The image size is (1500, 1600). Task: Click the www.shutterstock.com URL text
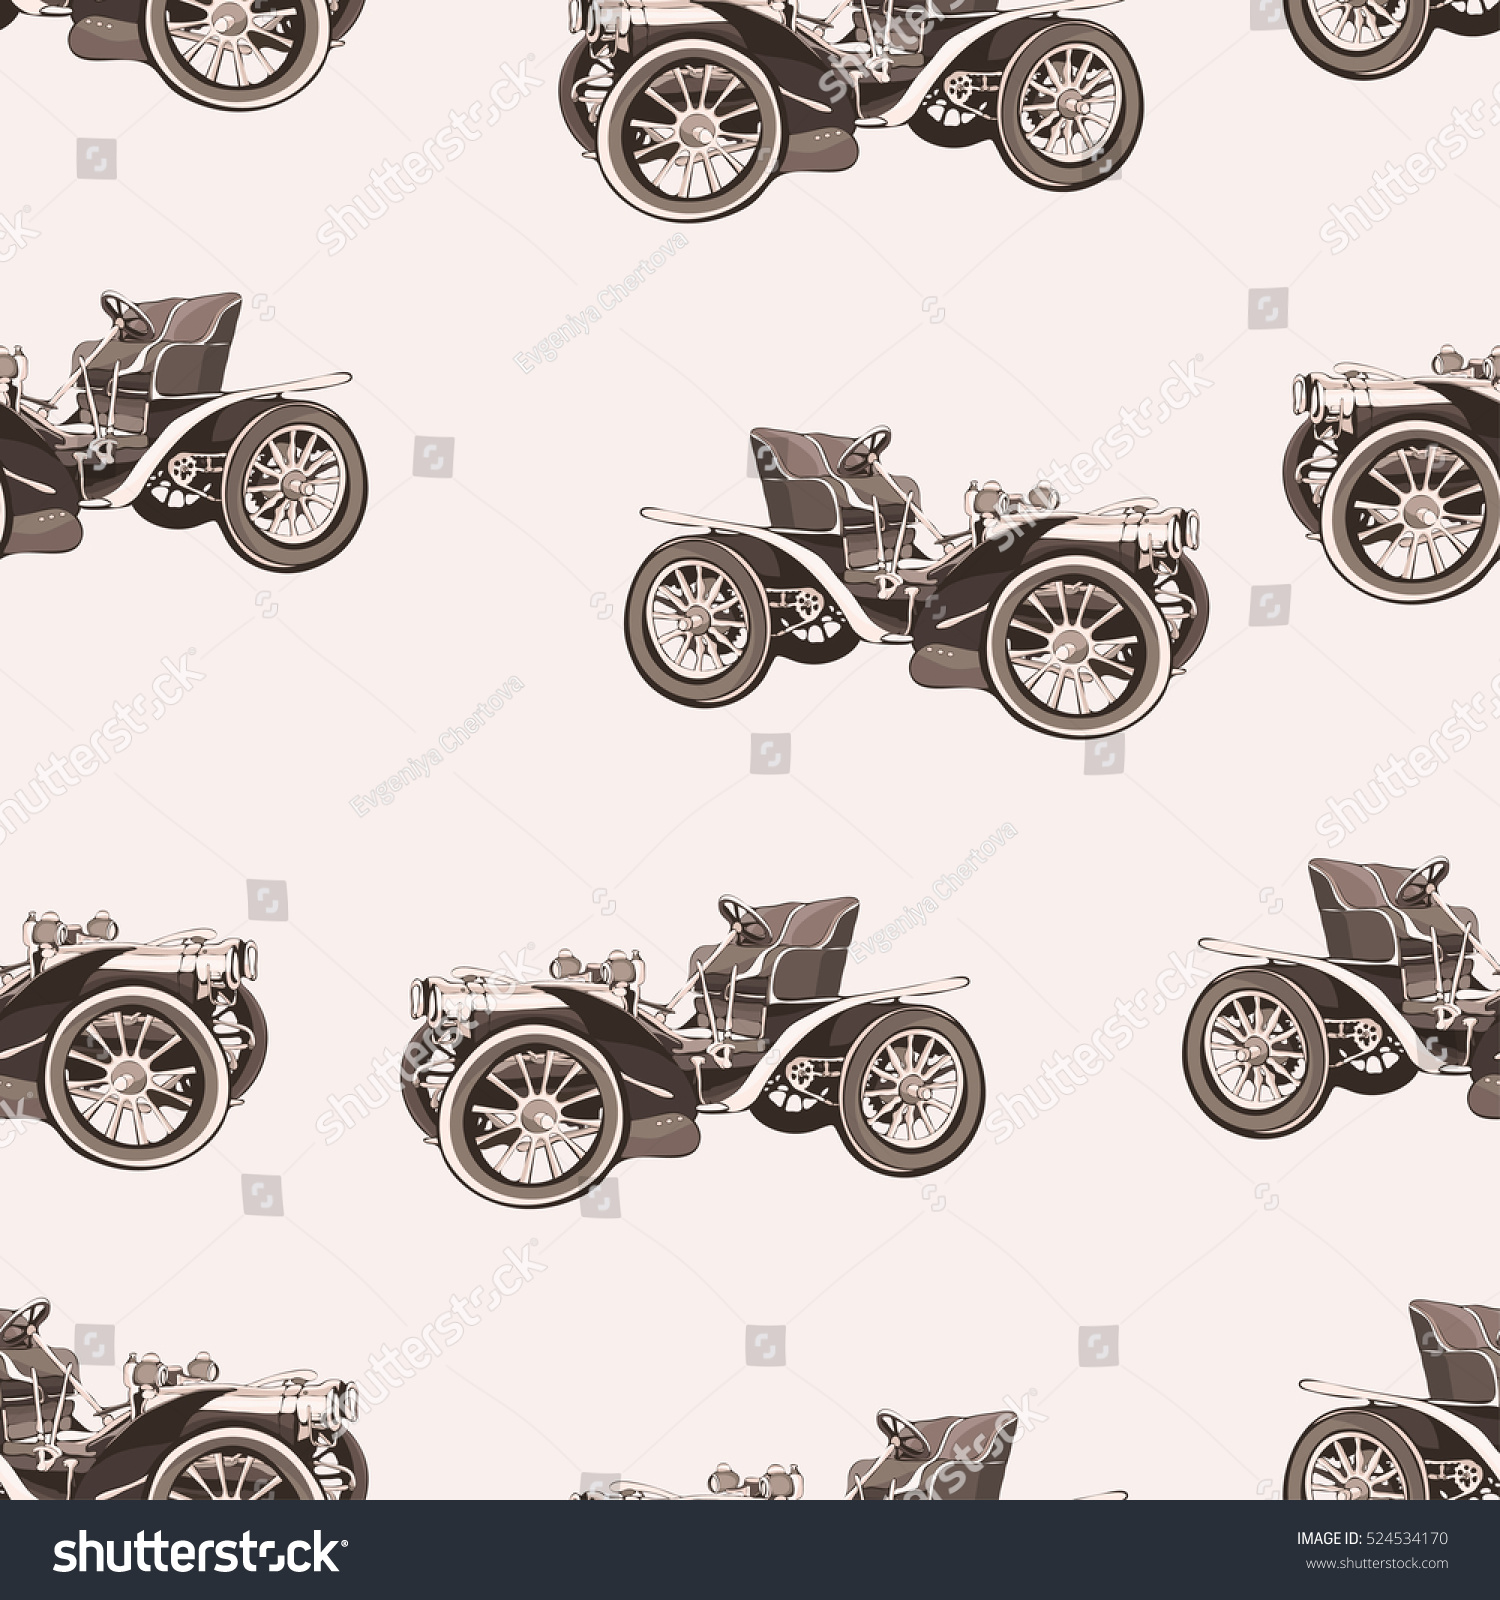click(1377, 1563)
